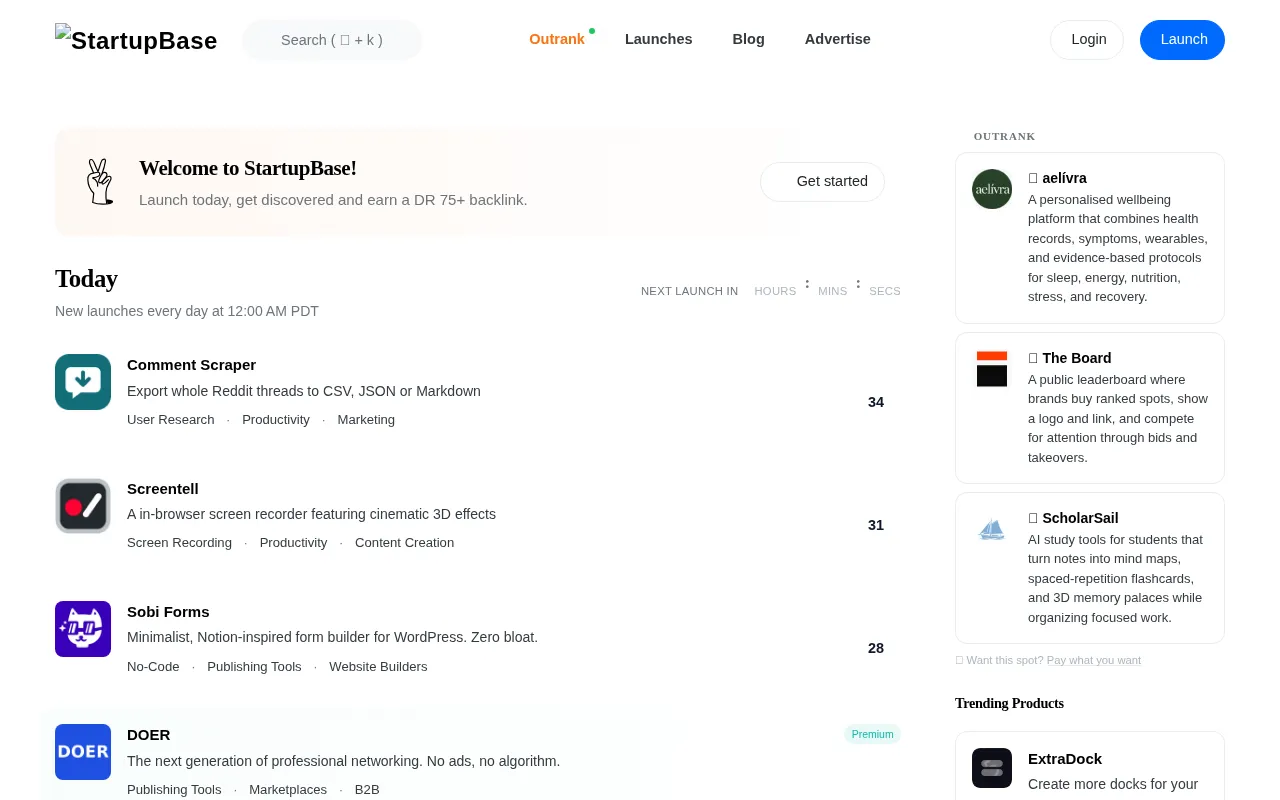The image size is (1280, 800).
Task: Click the aelívra round logo
Action: pyautogui.click(x=992, y=189)
